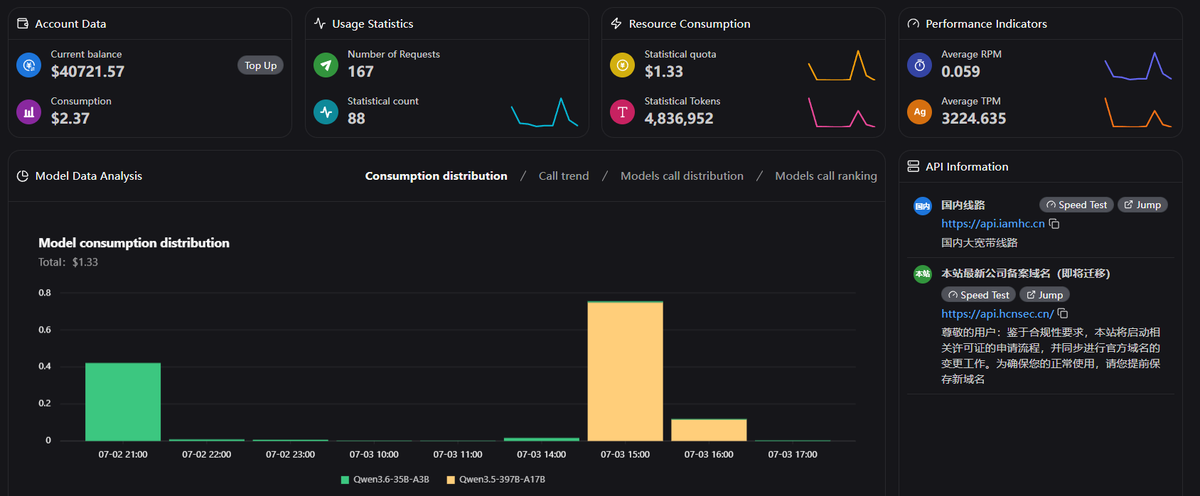Click the 4,836,952 tokens value
The height and width of the screenshot is (496, 1200).
tap(679, 118)
